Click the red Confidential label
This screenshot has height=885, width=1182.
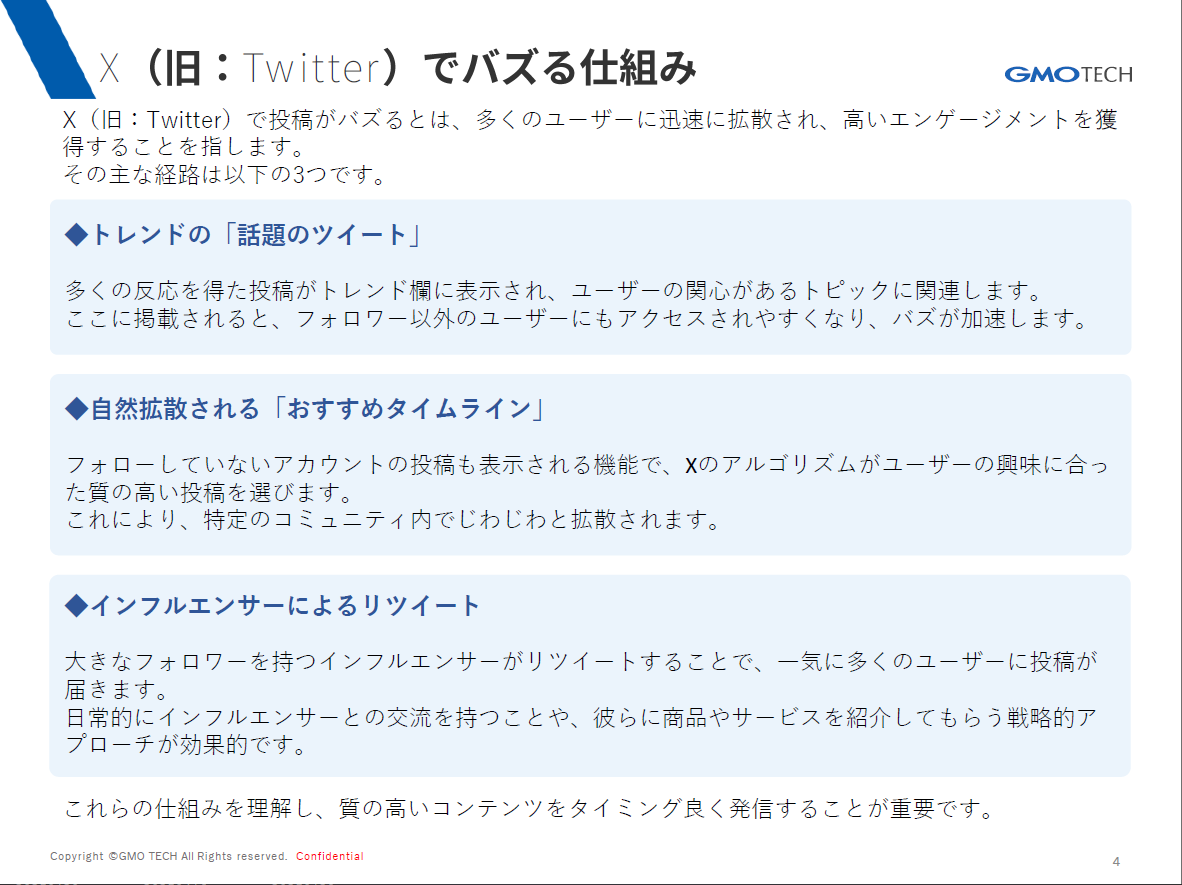tap(329, 856)
